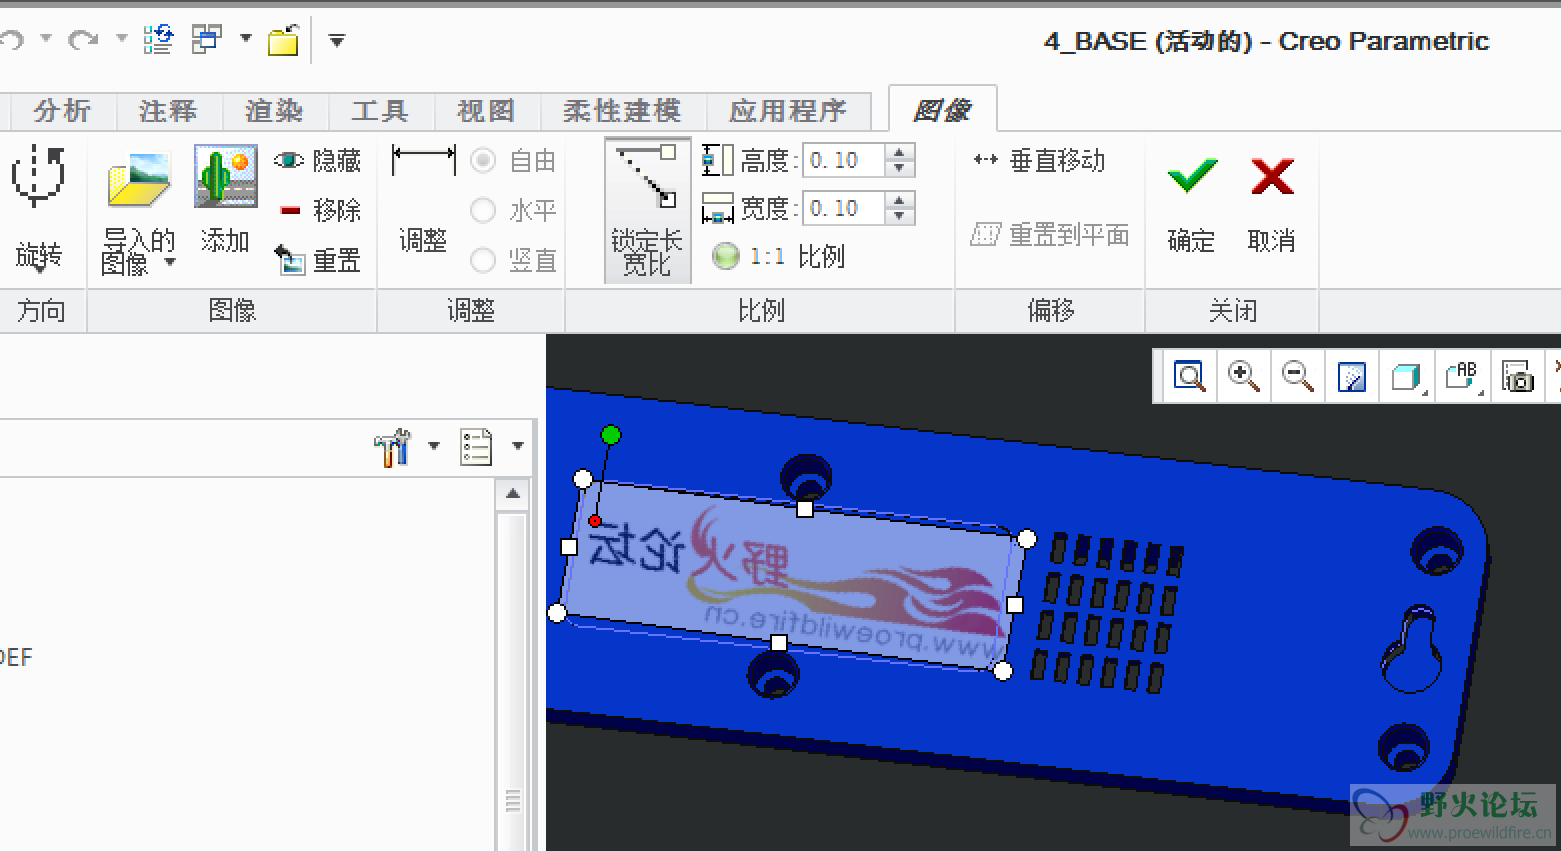Go to the 应用程序 ribbon tab
The height and width of the screenshot is (851, 1561).
788,111
